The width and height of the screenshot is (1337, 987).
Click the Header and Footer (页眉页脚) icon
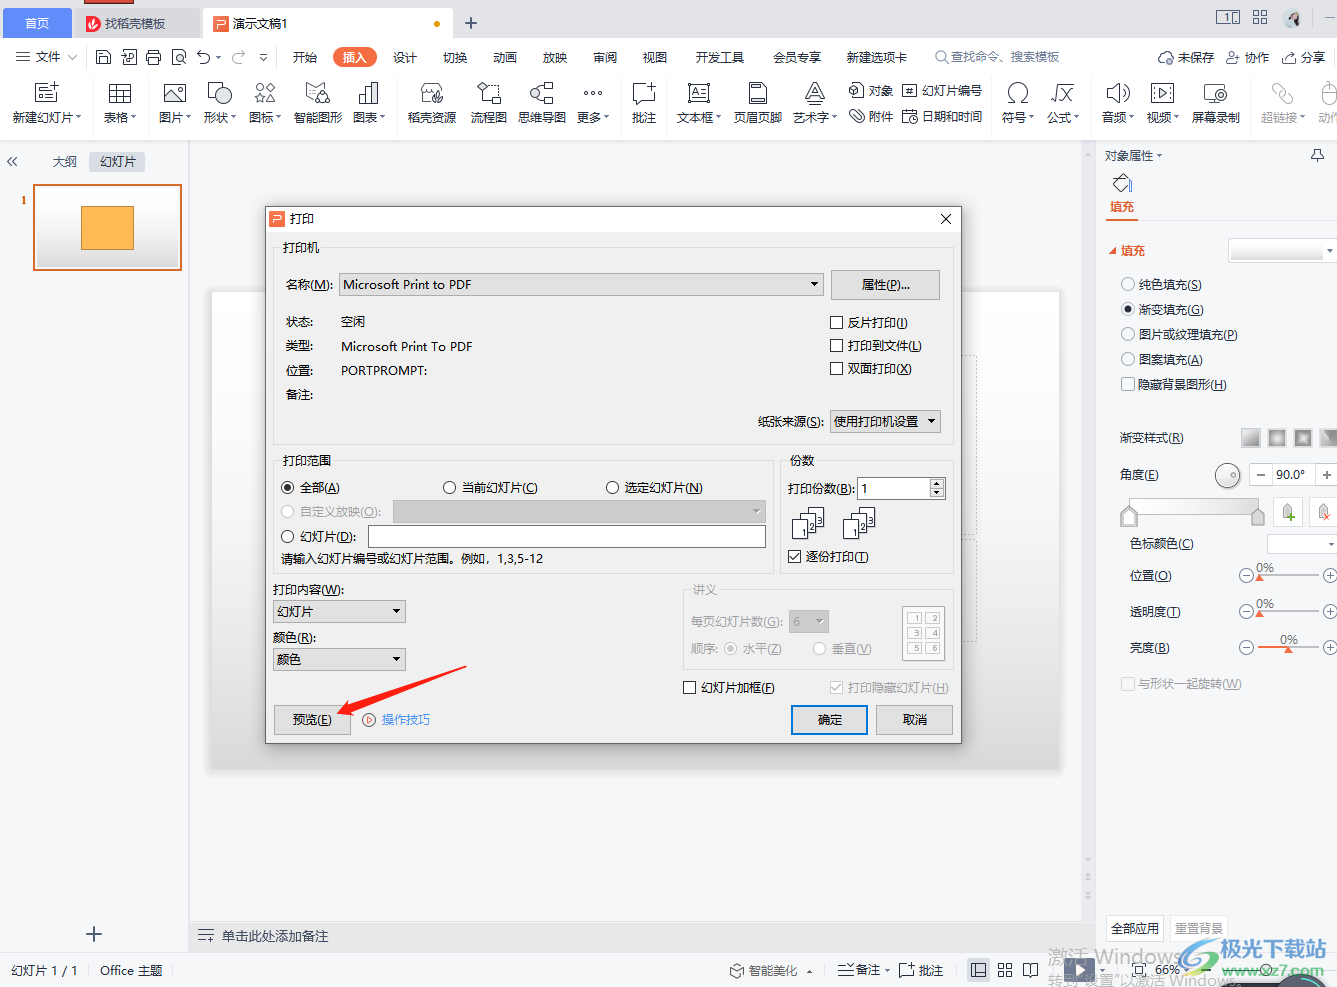tap(758, 103)
